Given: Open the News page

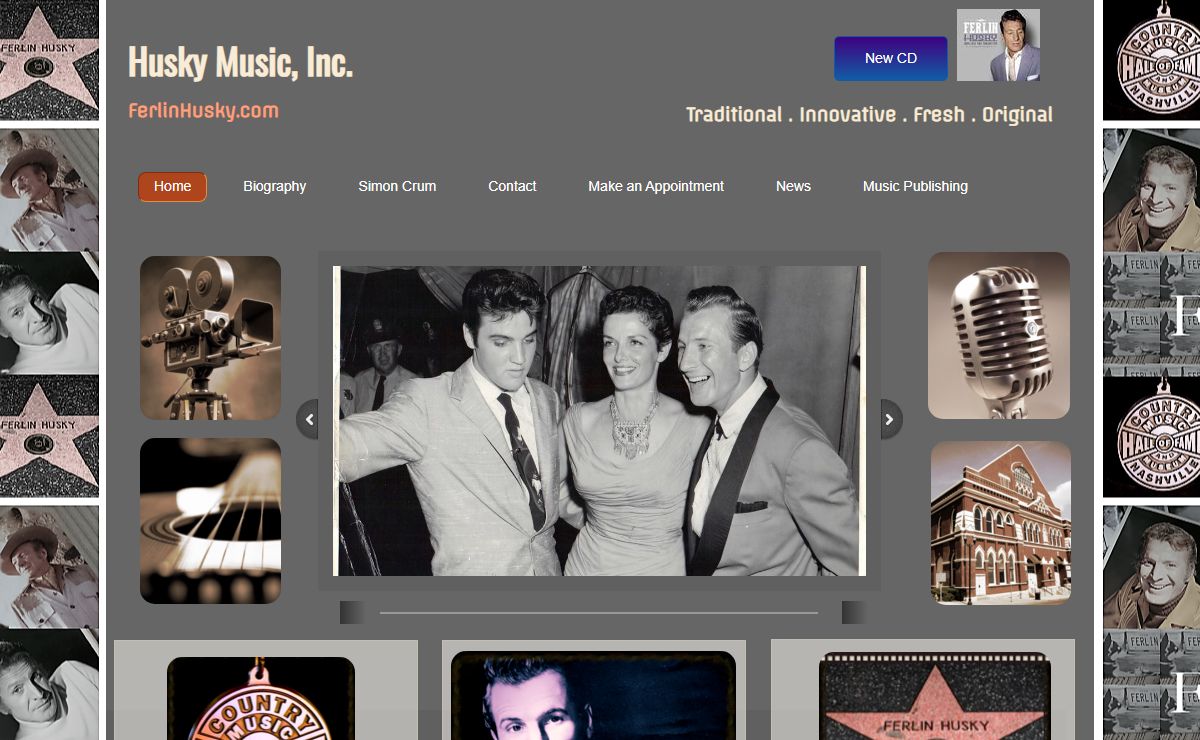Looking at the screenshot, I should coord(793,186).
